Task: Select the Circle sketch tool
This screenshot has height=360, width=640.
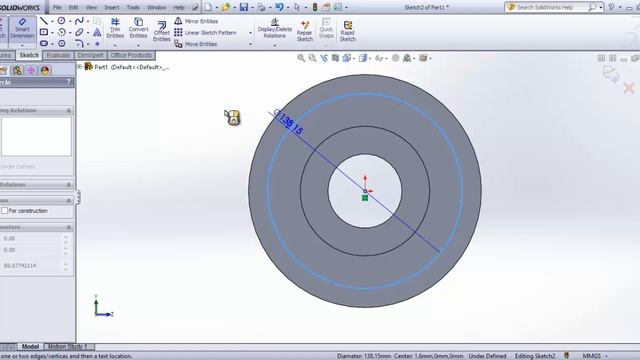Action: (x=61, y=21)
